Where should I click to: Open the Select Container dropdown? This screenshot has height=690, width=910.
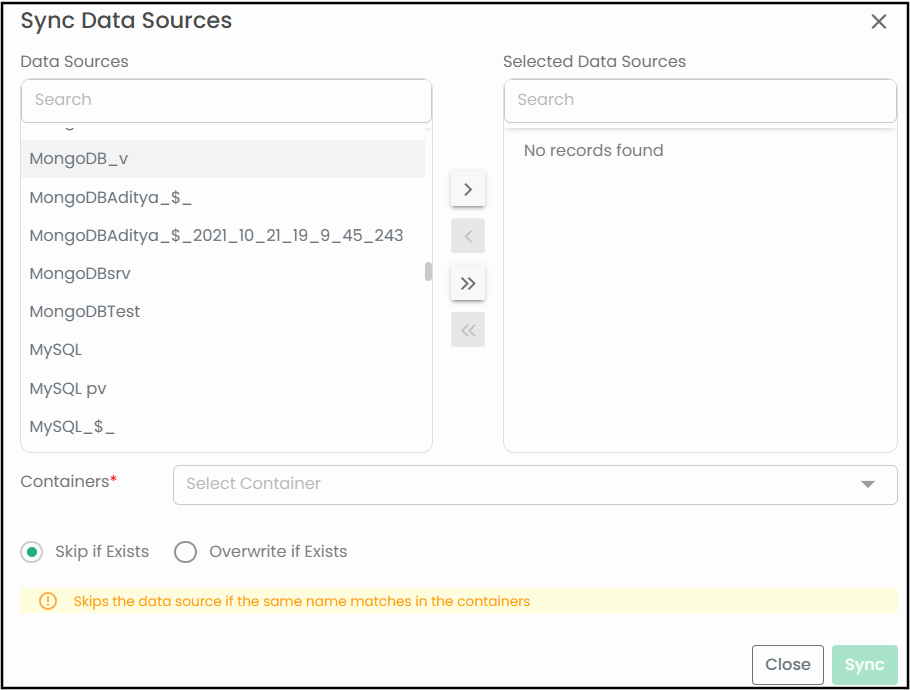520,484
